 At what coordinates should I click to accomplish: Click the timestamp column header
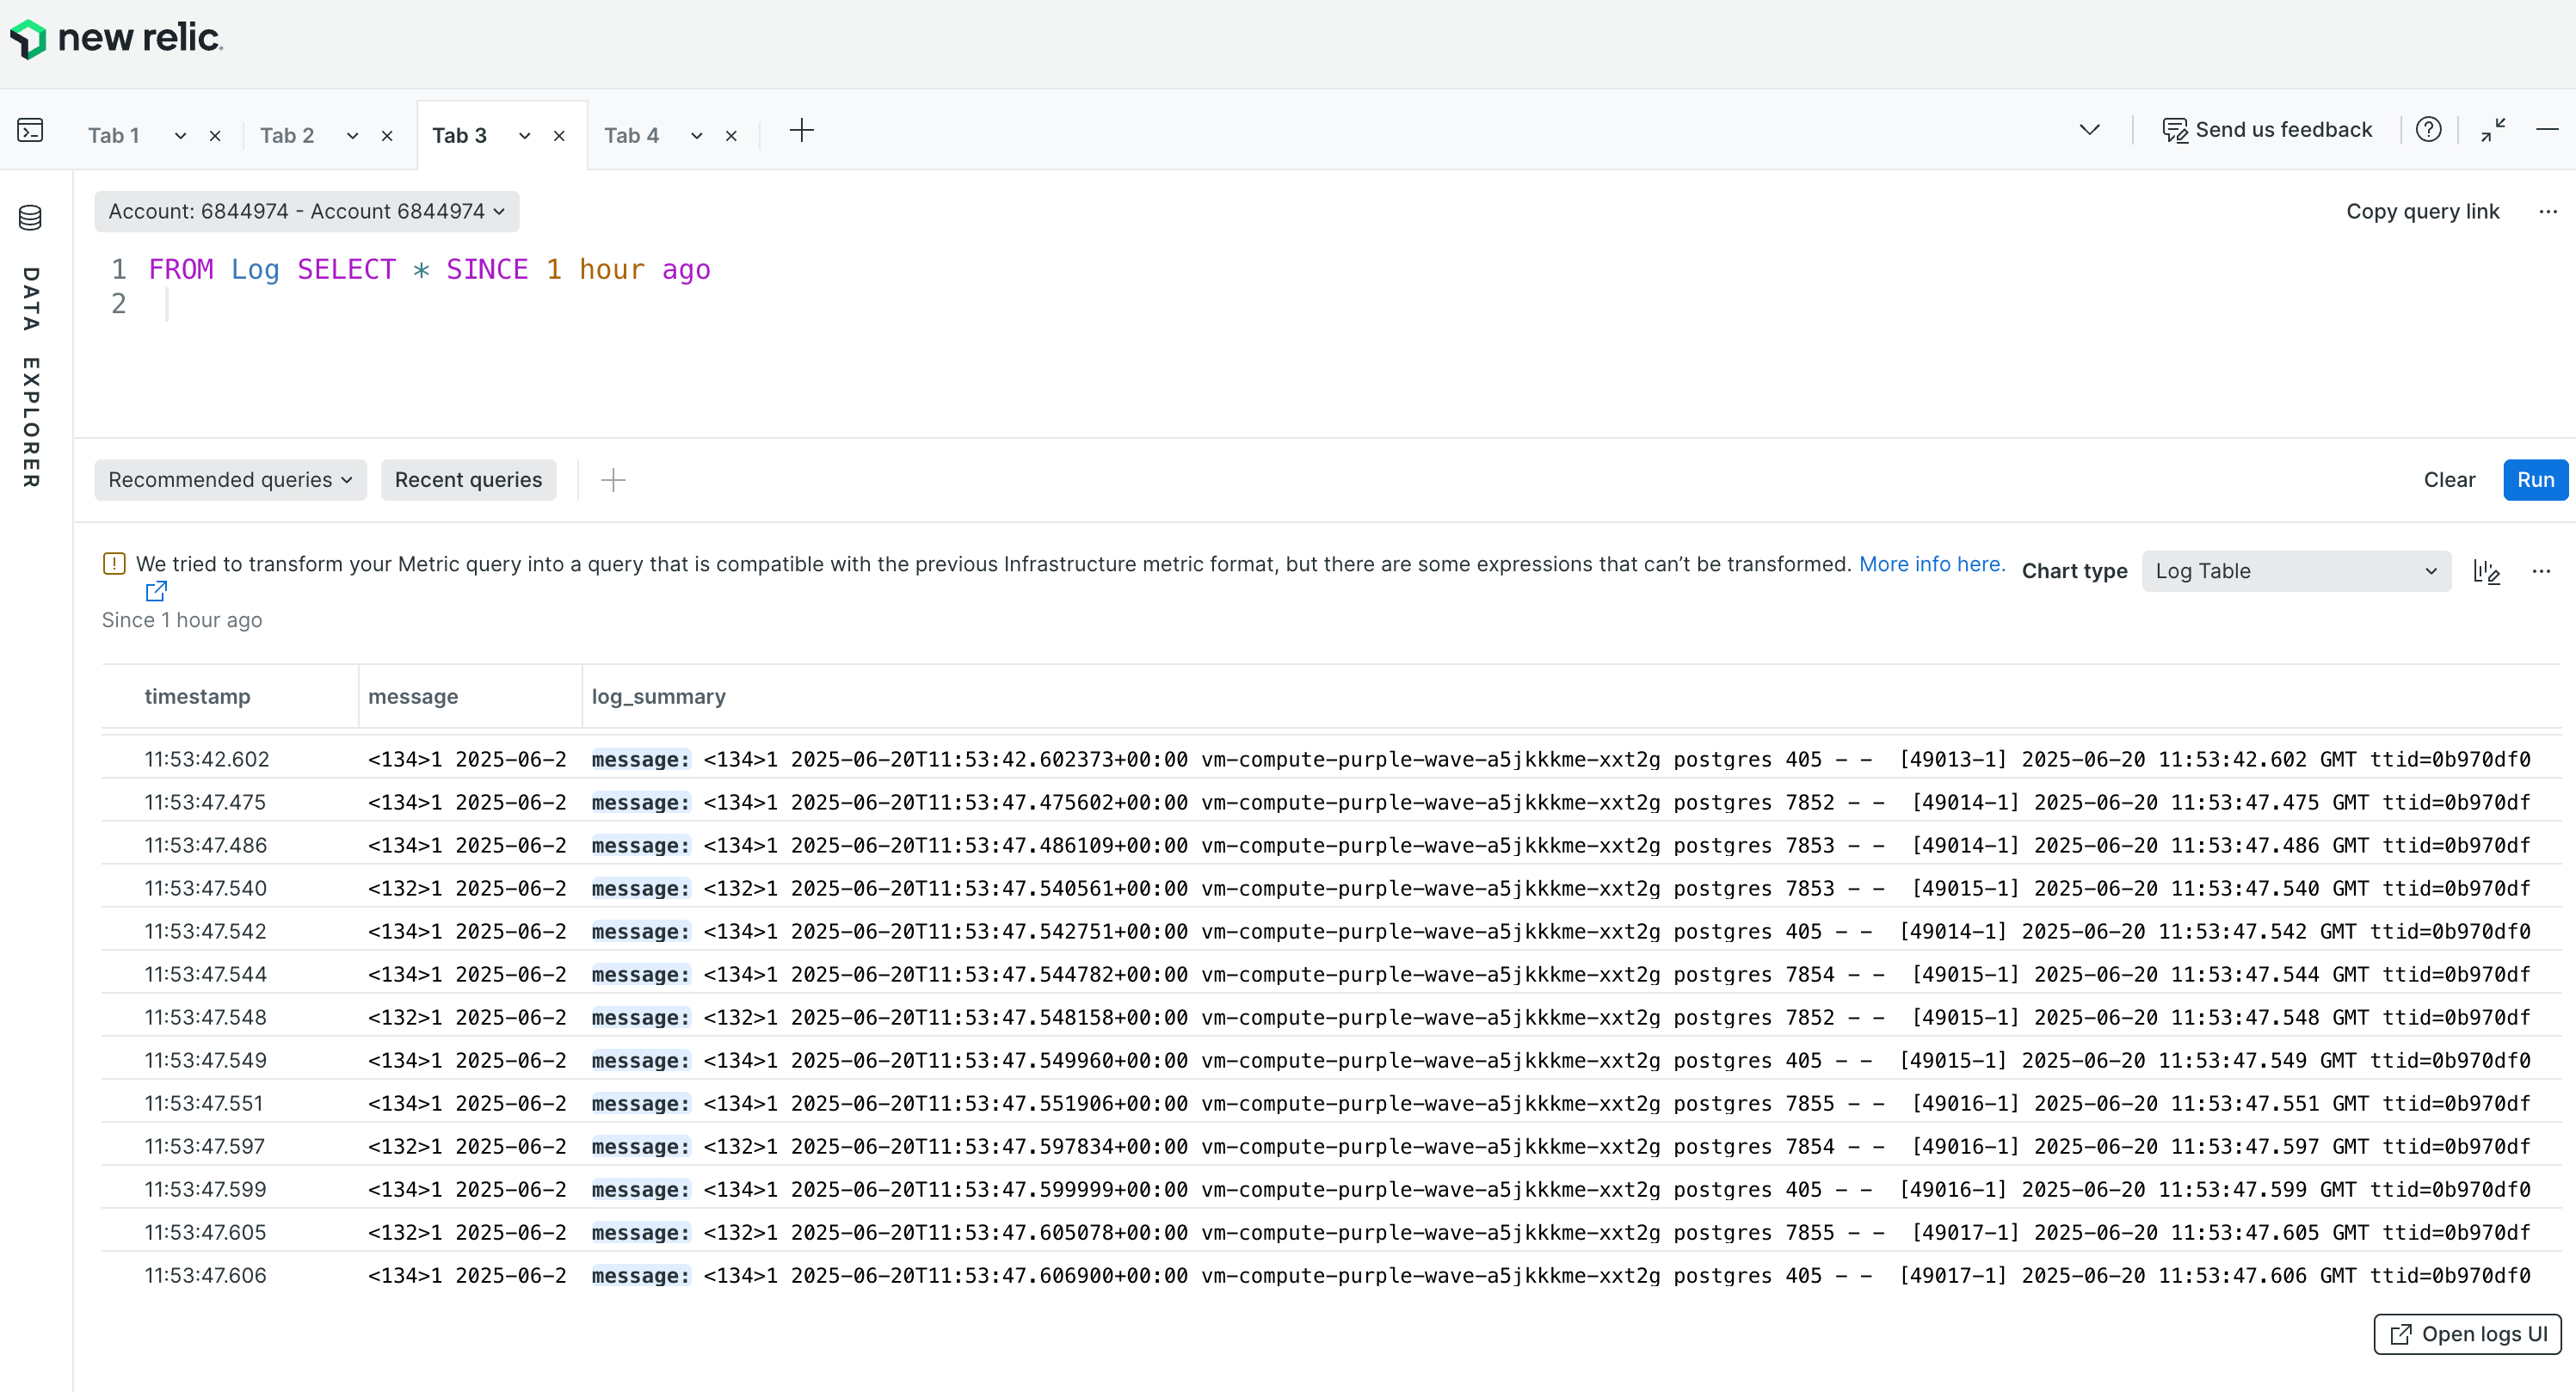[197, 696]
